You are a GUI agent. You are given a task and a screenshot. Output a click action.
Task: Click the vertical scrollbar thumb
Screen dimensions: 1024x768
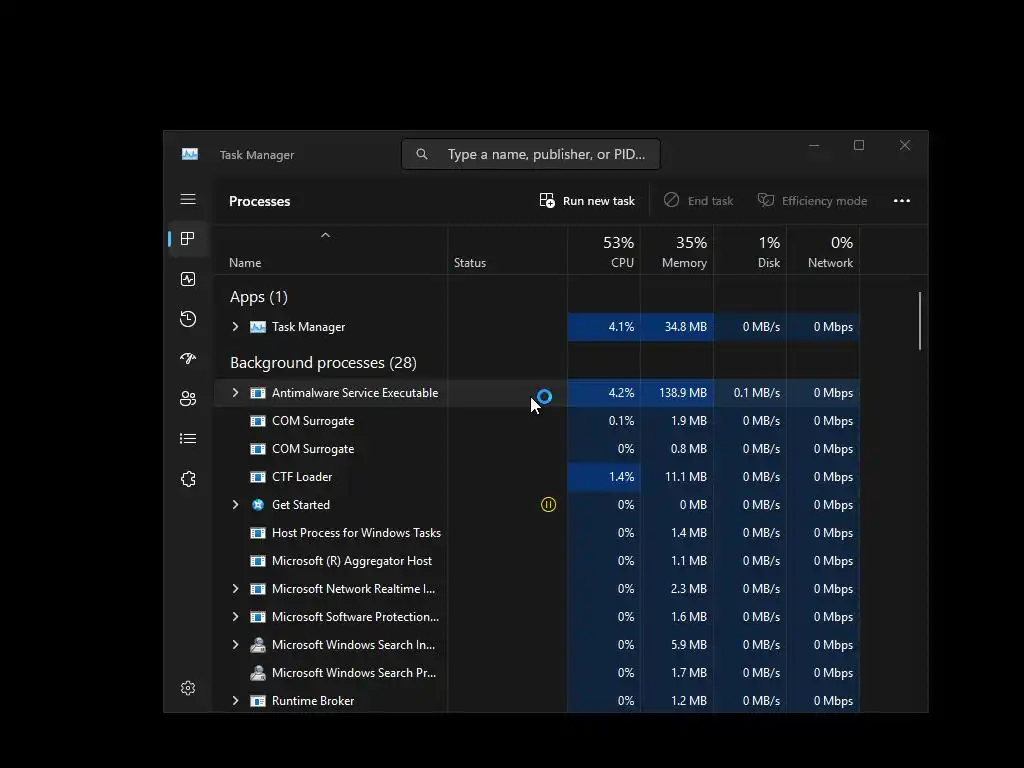point(920,321)
